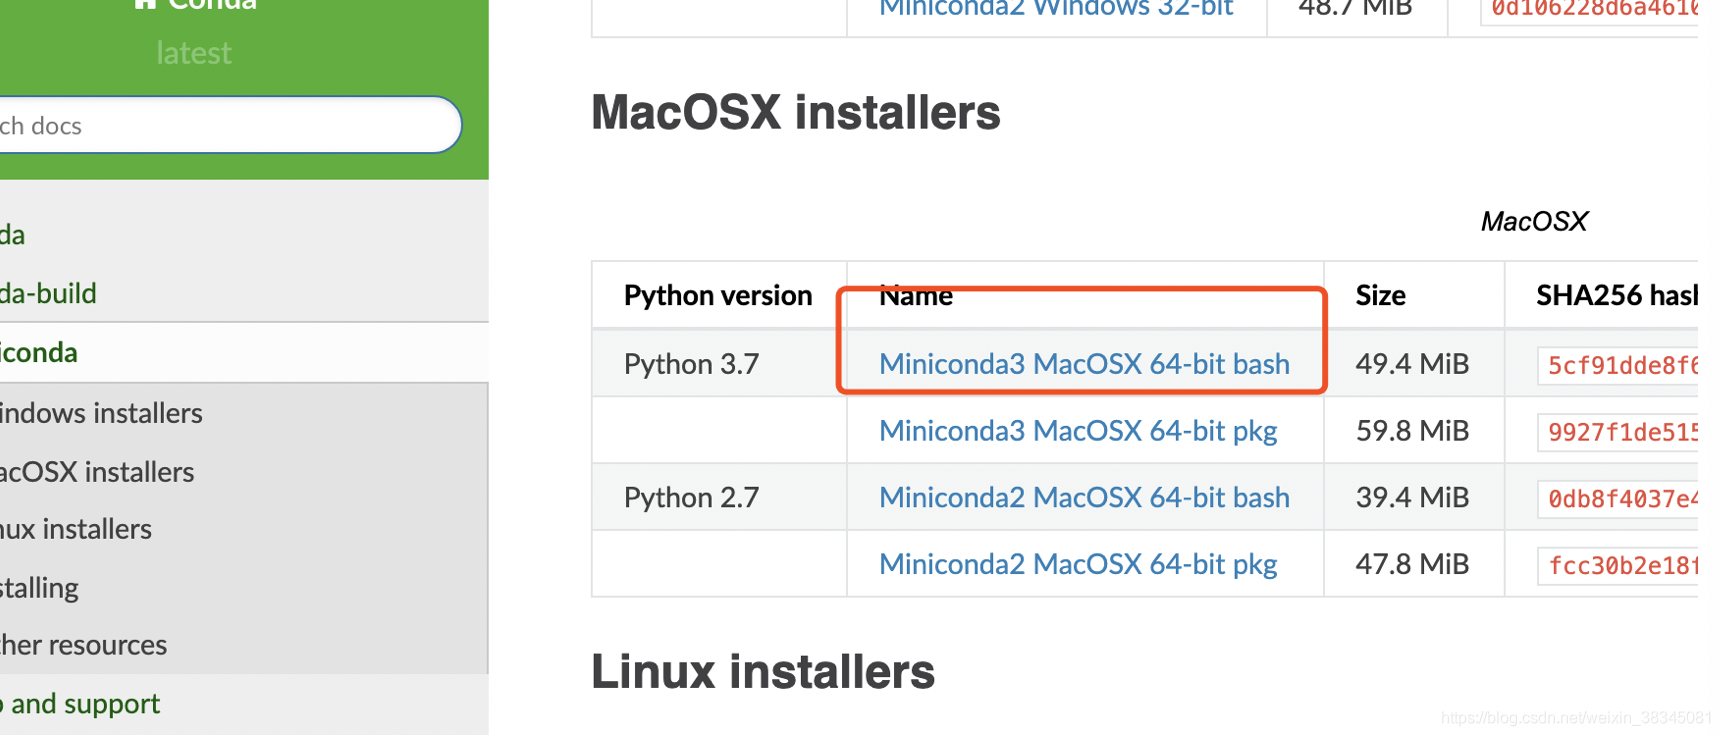This screenshot has height=736, width=1720.
Task: Open the conda-build sidebar link
Action: [48, 293]
